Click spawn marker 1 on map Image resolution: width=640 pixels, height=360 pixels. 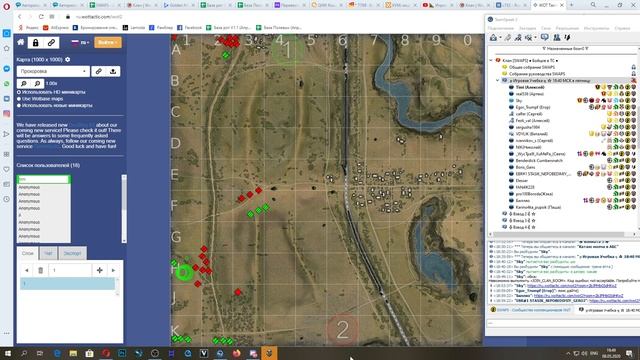click(x=287, y=51)
